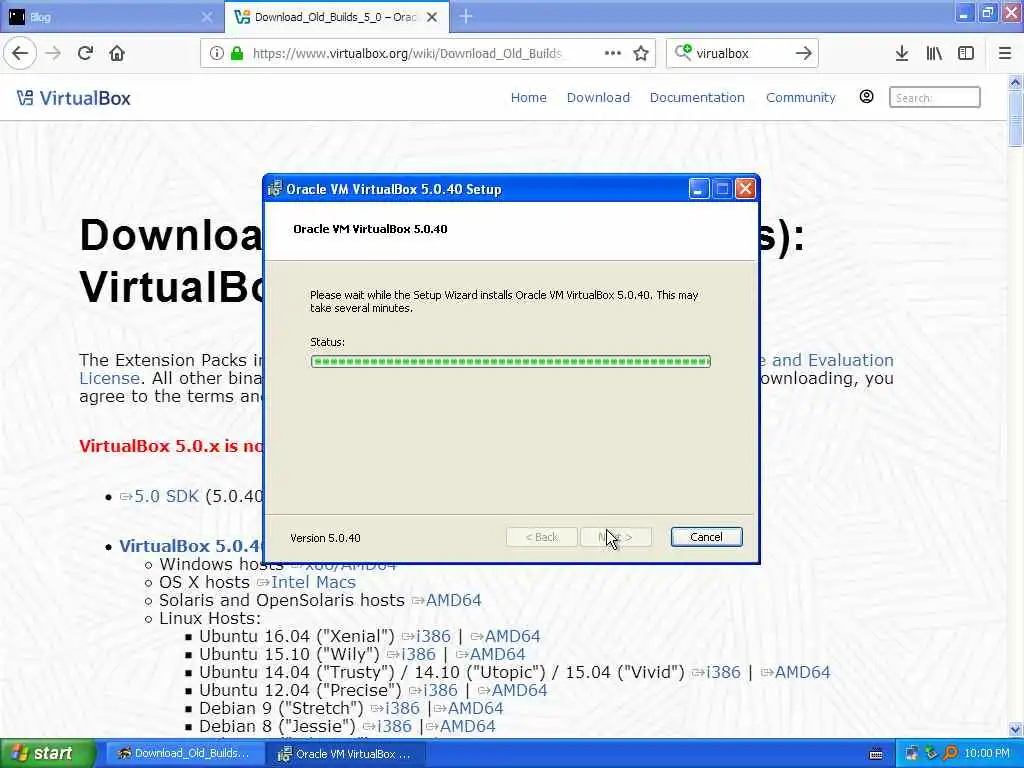Submit the search with the arrow button
The height and width of the screenshot is (768, 1024).
(804, 53)
